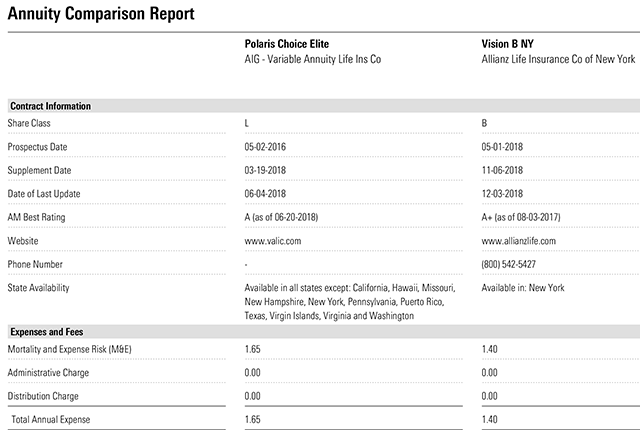The width and height of the screenshot is (640, 430).
Task: Click the Contract Information section header
Action: tap(50, 105)
